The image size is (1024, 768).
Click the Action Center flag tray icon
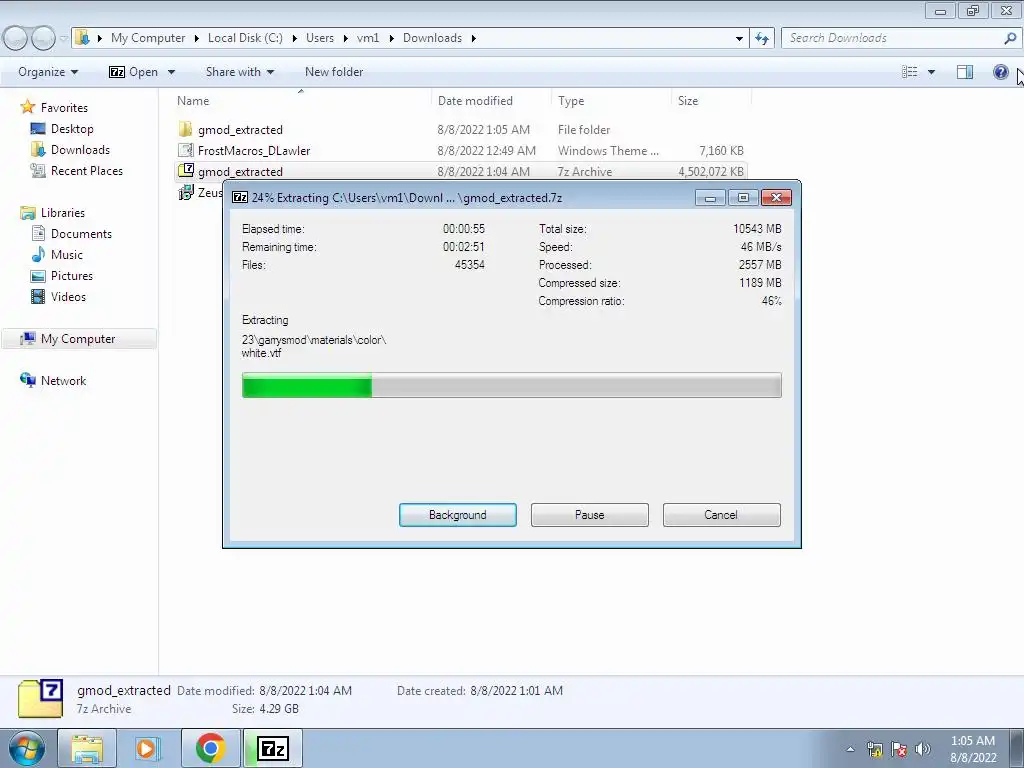point(899,749)
